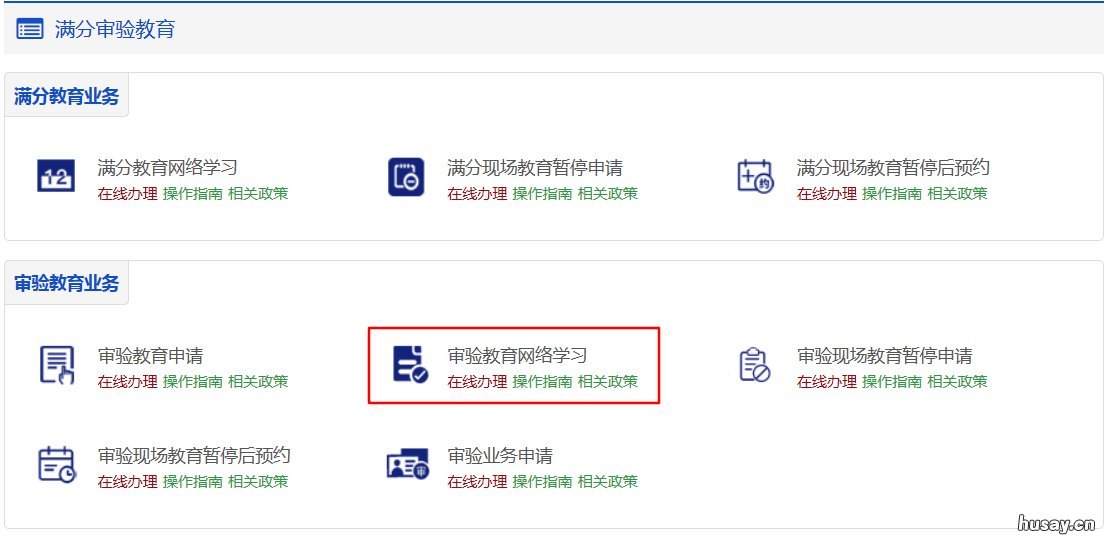Click the list icon beside 满分审验教育 header
Image resolution: width=1110 pixels, height=541 pixels.
pos(30,30)
